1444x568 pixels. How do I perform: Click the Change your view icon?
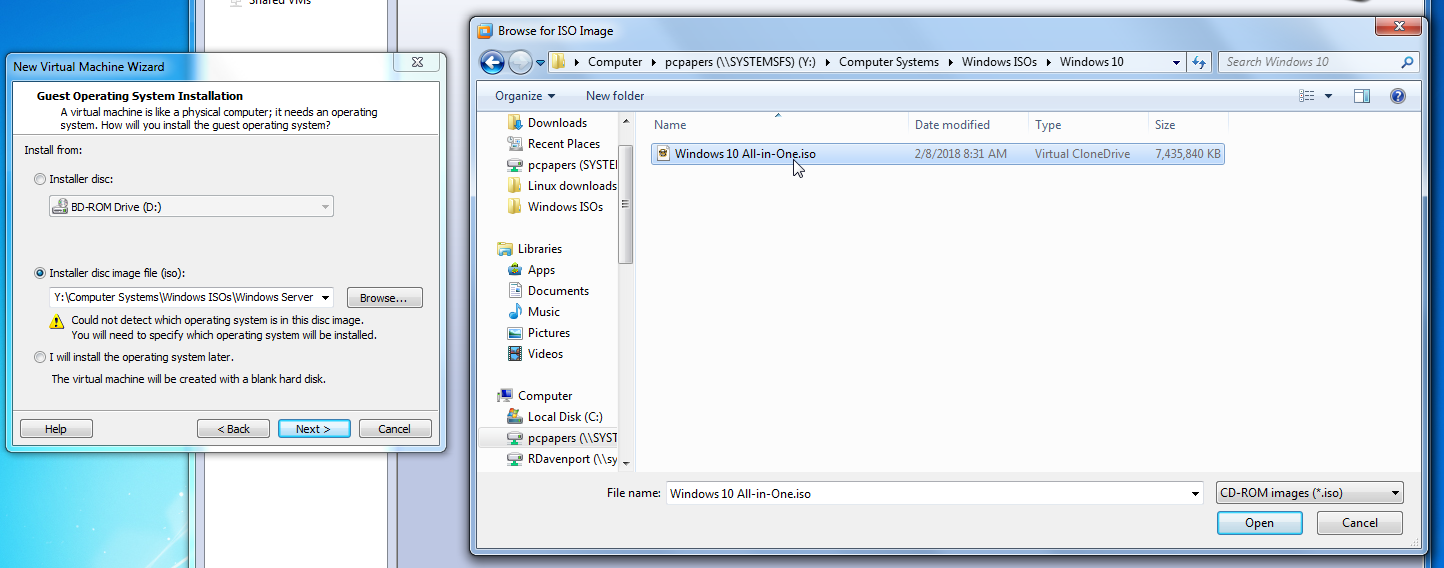coord(1307,96)
